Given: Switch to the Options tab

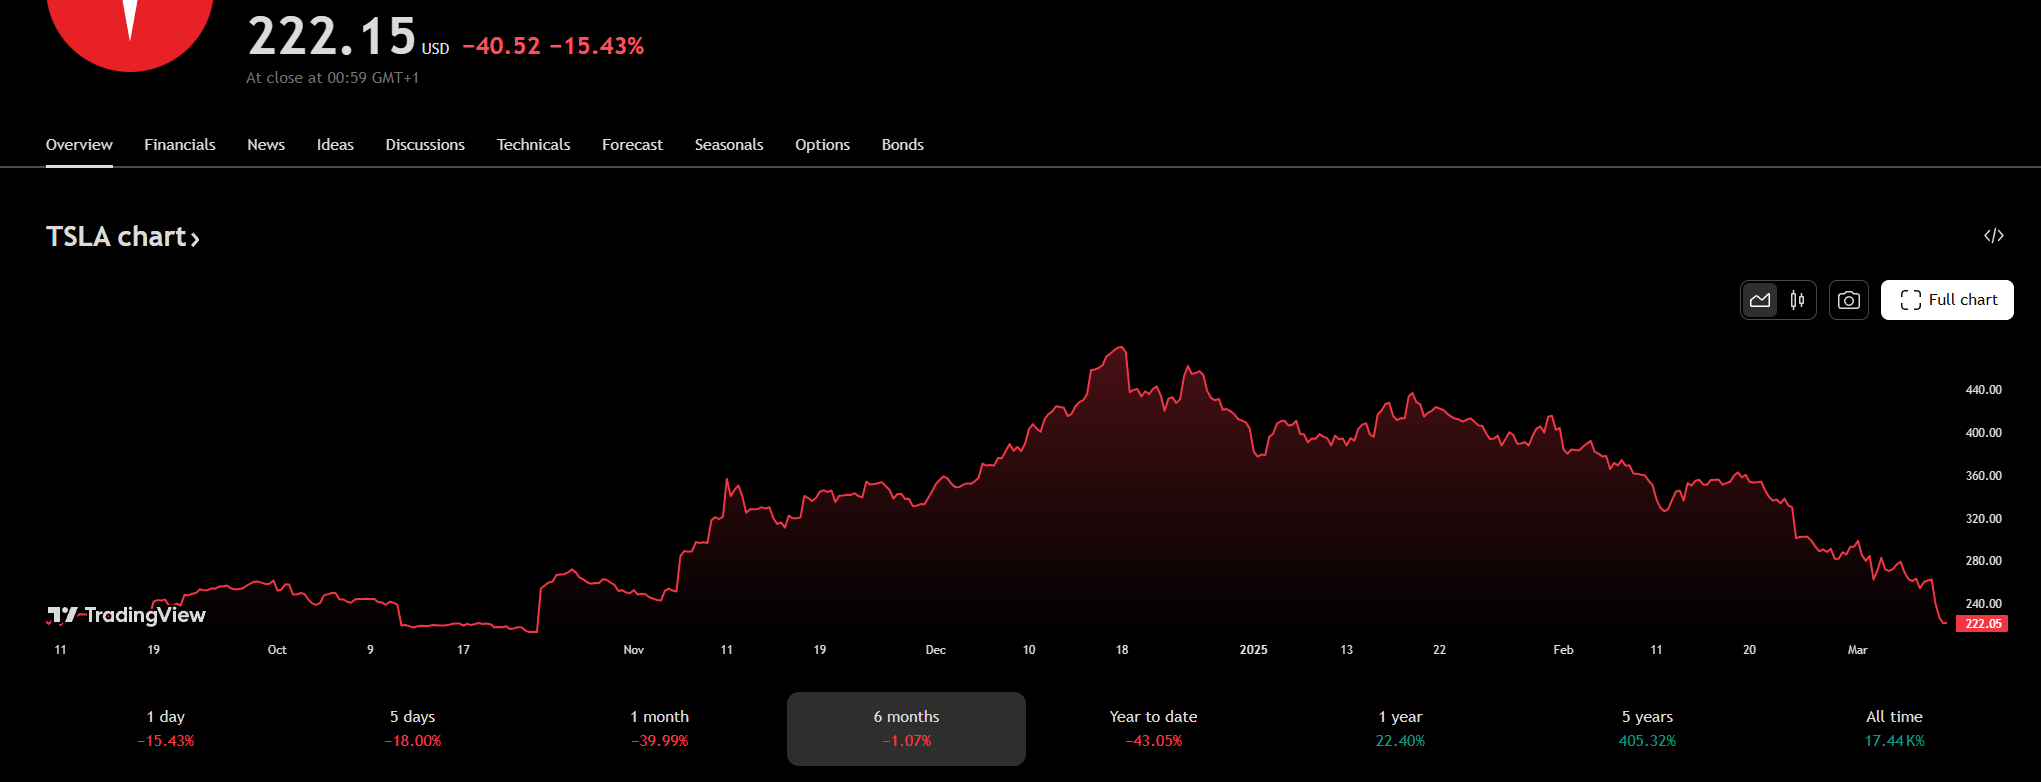Looking at the screenshot, I should pyautogui.click(x=822, y=145).
